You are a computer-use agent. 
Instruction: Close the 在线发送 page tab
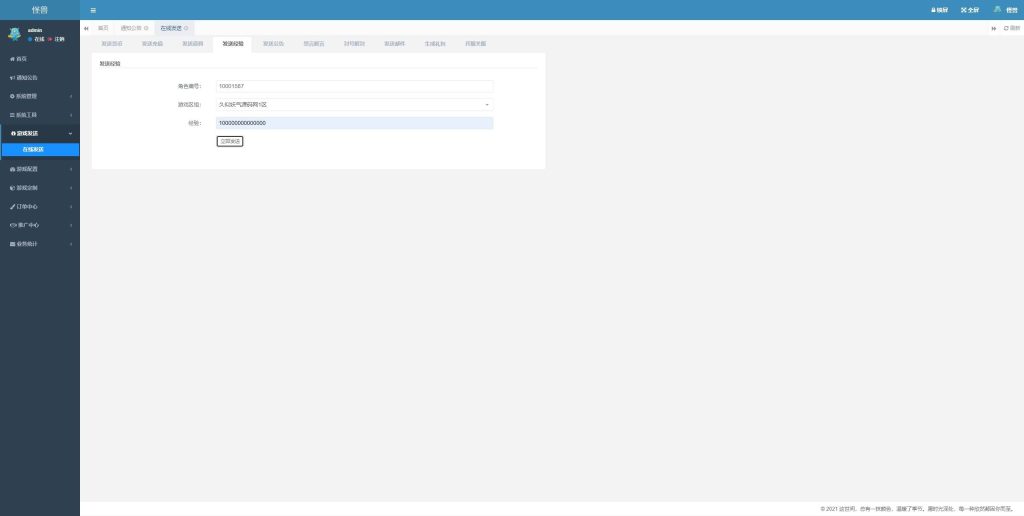[186, 28]
